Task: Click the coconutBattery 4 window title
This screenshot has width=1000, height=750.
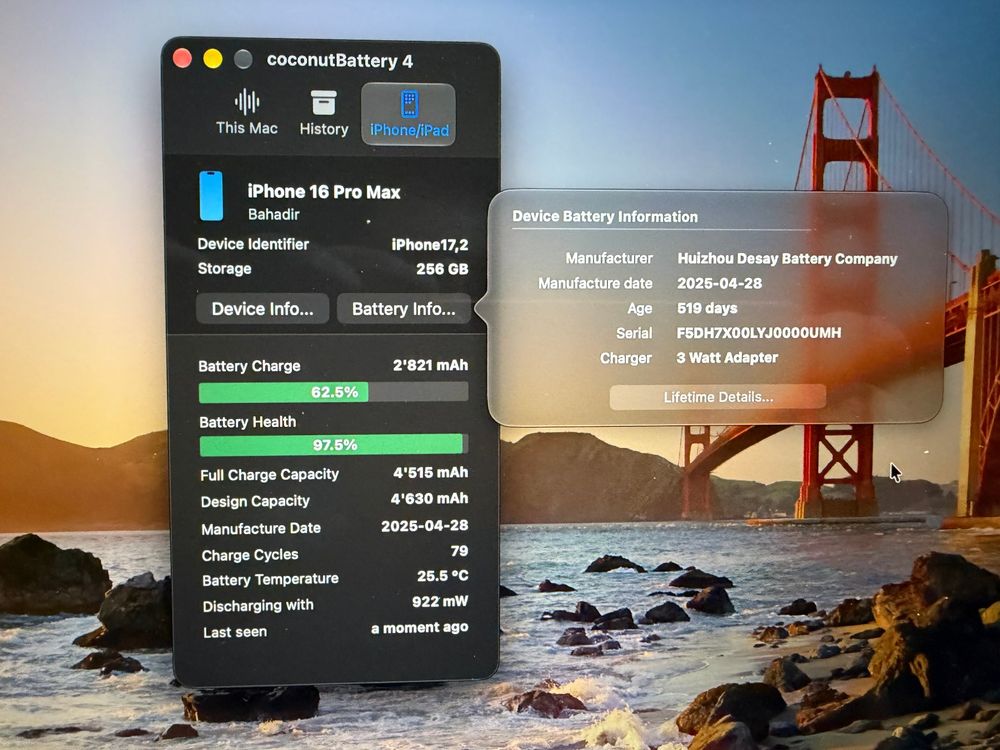Action: (340, 61)
